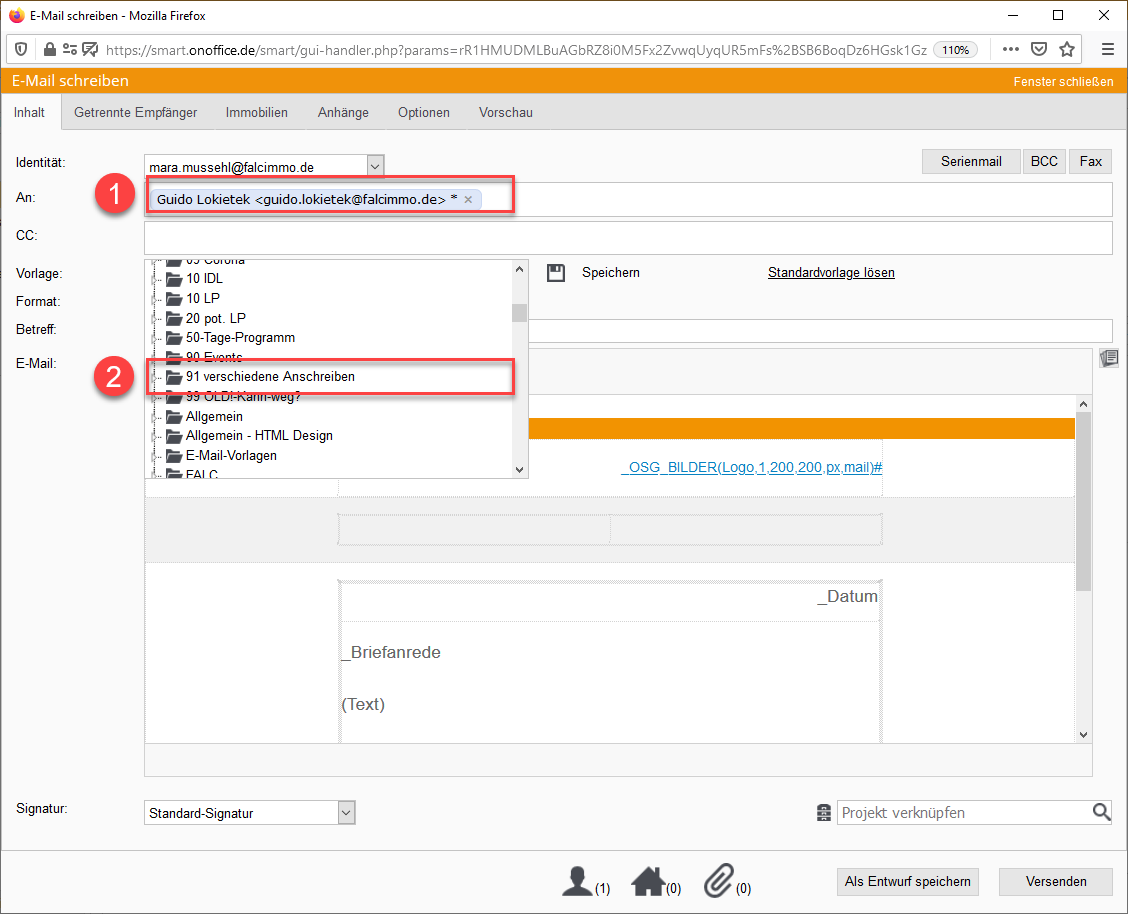Image resolution: width=1128 pixels, height=914 pixels.
Task: Open linked contacts person icon
Action: [578, 882]
